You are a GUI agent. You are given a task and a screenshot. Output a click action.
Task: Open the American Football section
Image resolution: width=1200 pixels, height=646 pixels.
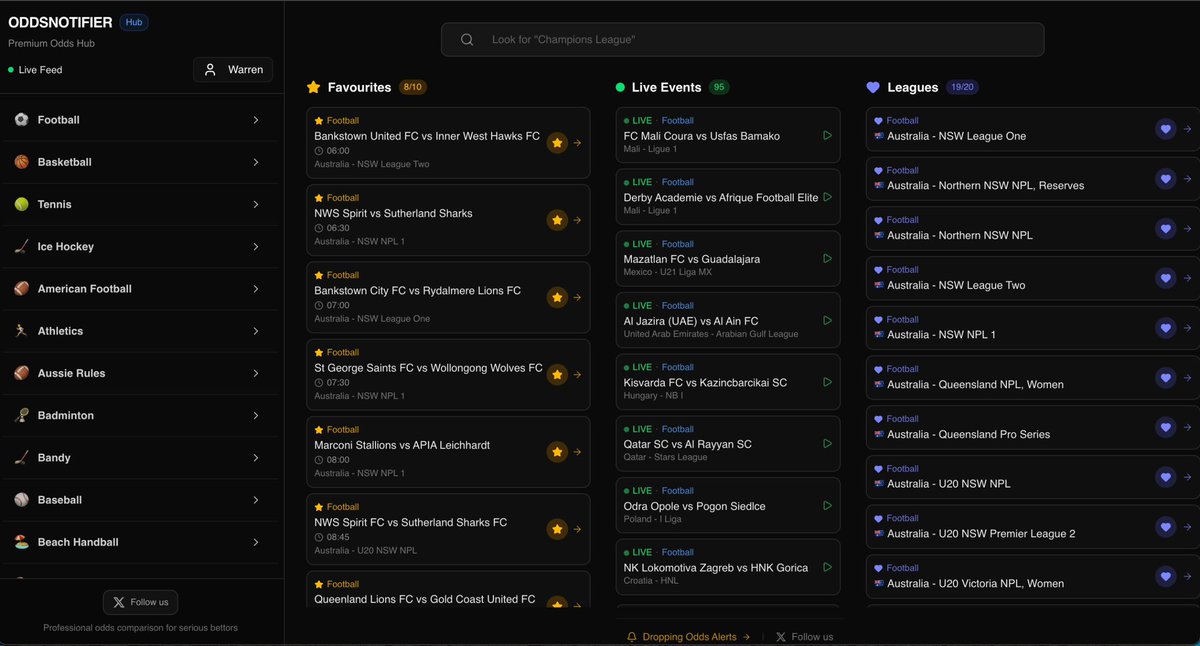point(22,288)
